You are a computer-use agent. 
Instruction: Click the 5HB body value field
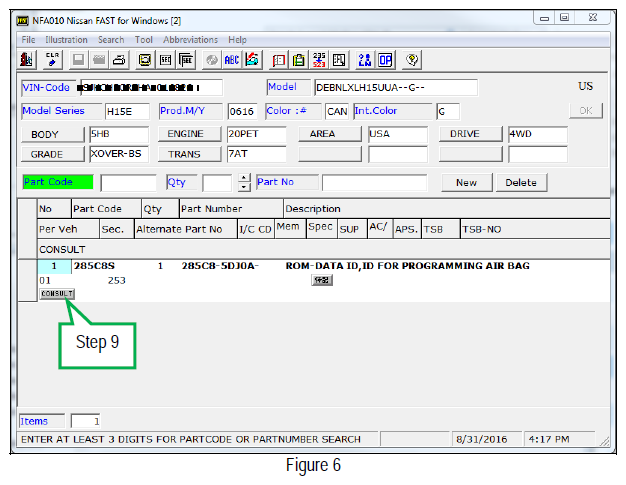point(119,134)
